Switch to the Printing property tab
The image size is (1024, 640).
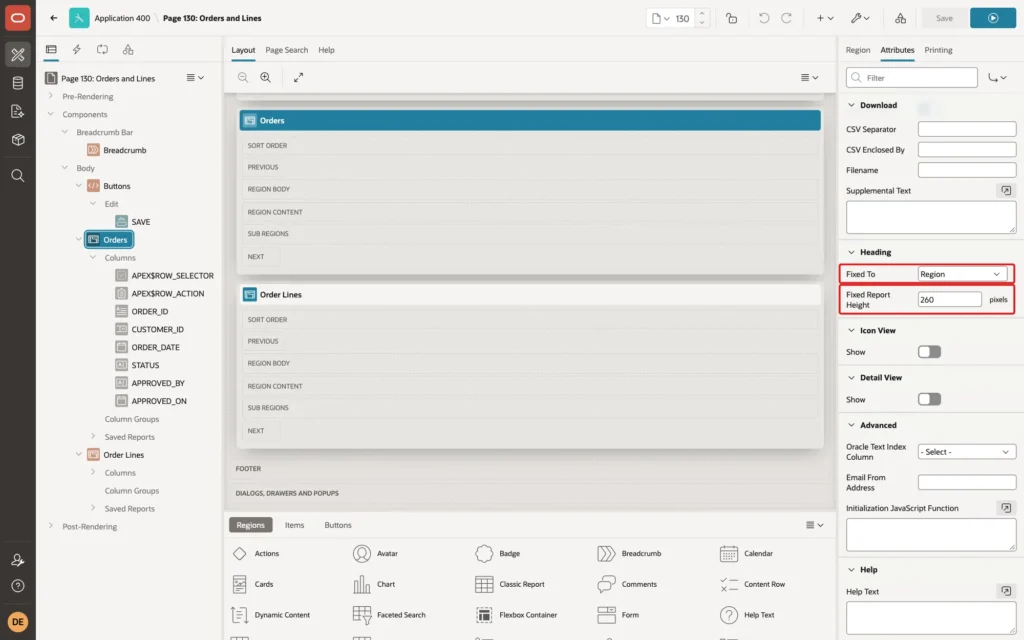(x=938, y=50)
